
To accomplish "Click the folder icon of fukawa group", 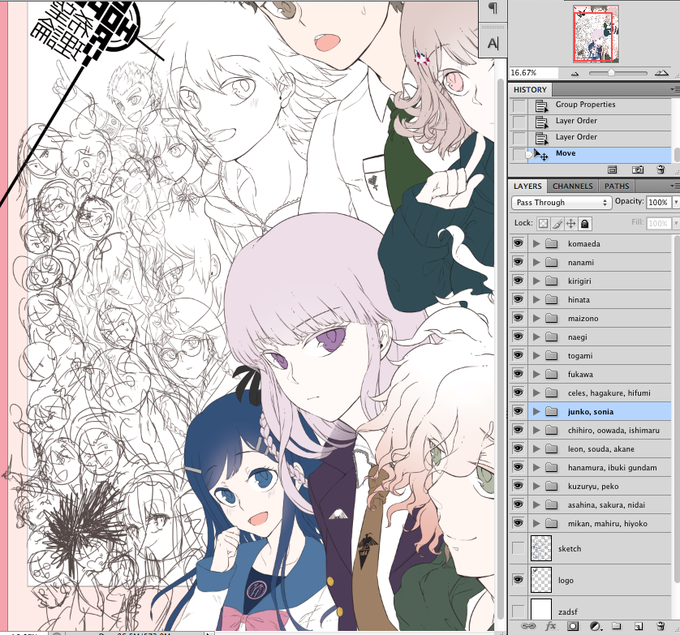I will click(x=551, y=374).
